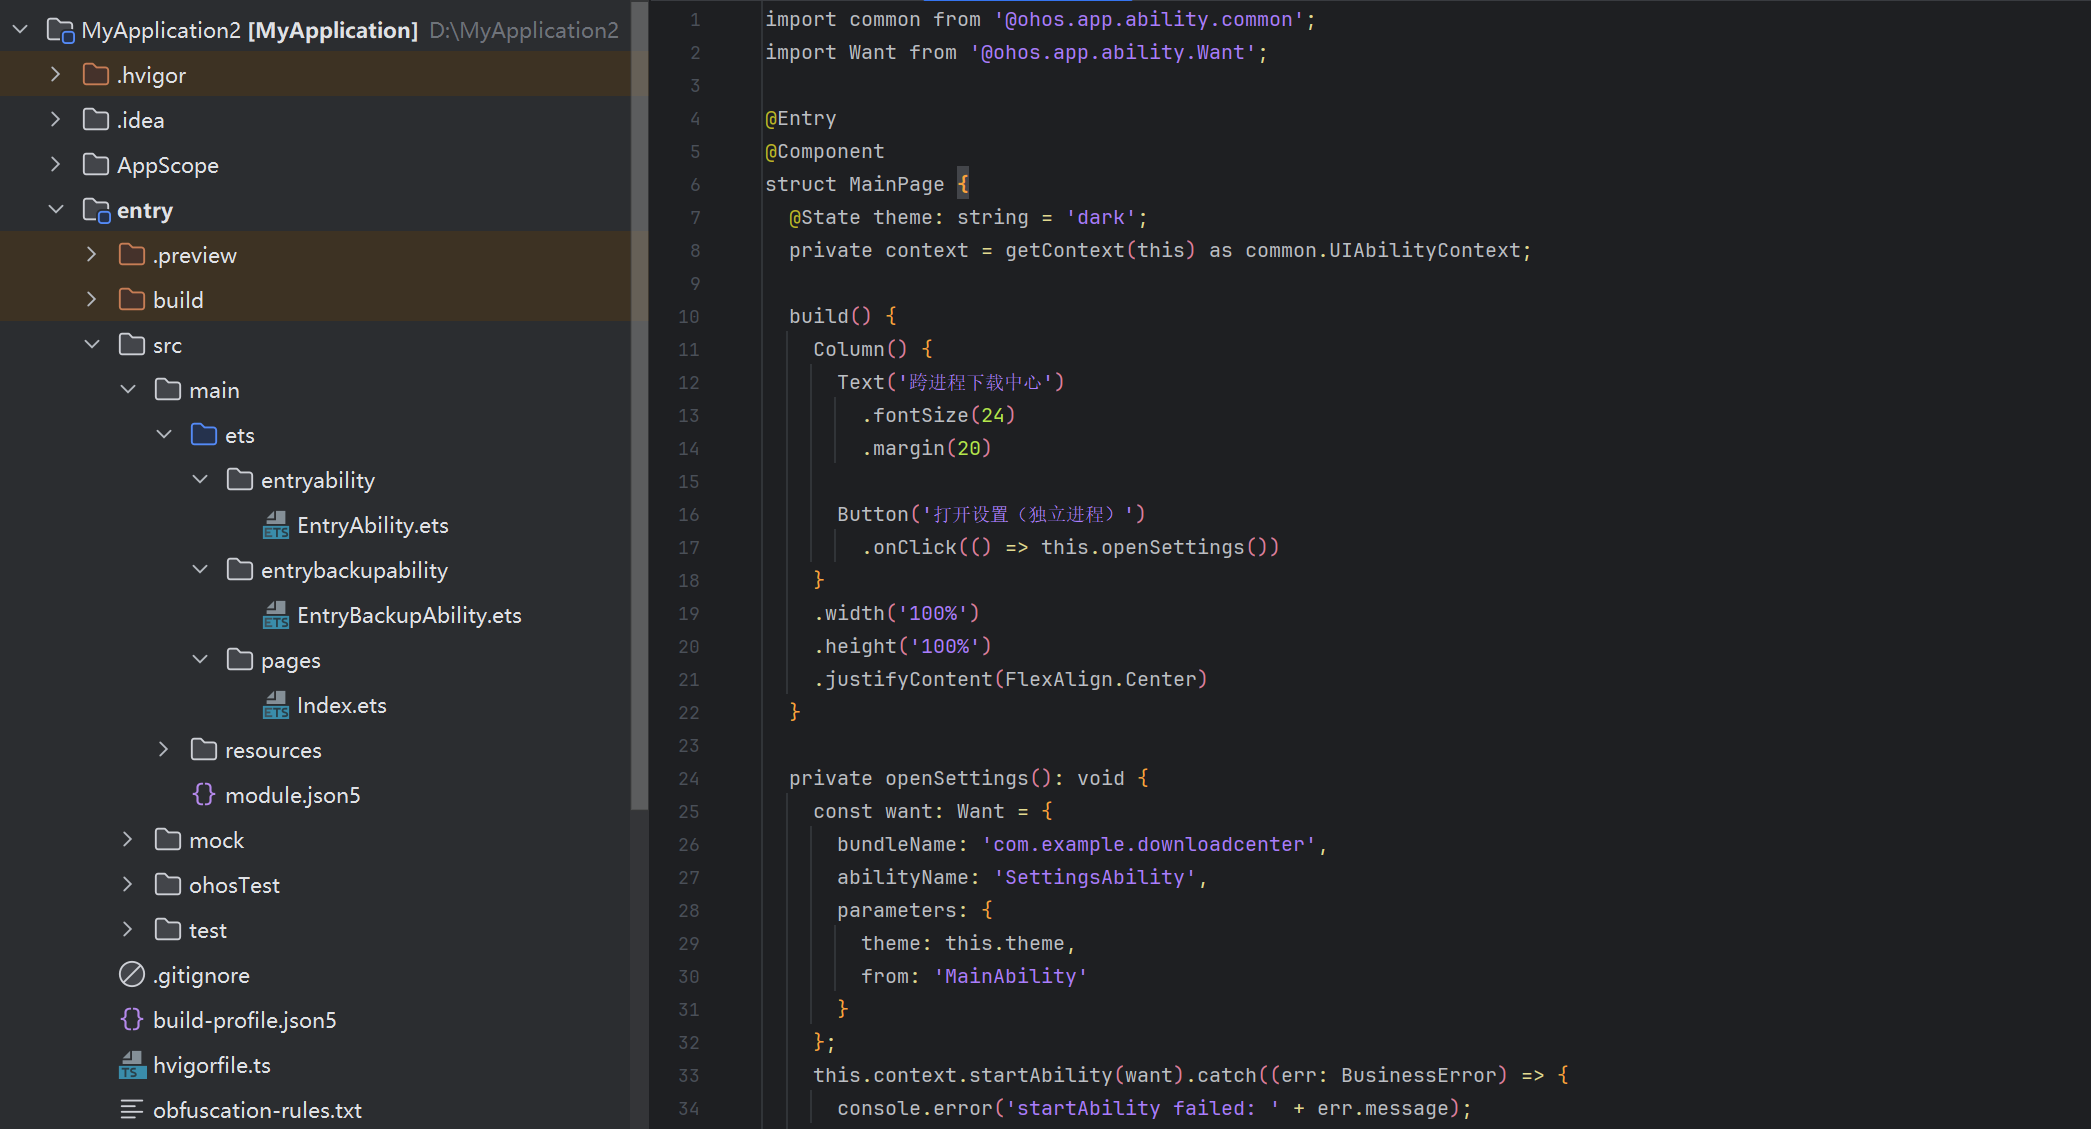Click the Index.ets file icon
Viewport: 2091px width, 1129px height.
coord(276,705)
